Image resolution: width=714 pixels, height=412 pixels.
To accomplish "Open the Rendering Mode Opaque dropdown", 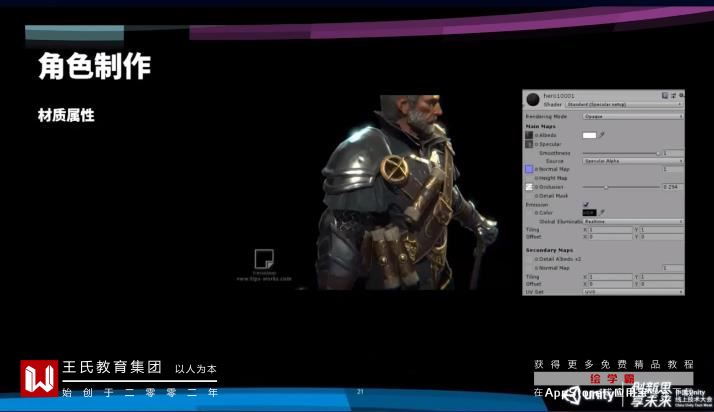I will click(x=633, y=117).
